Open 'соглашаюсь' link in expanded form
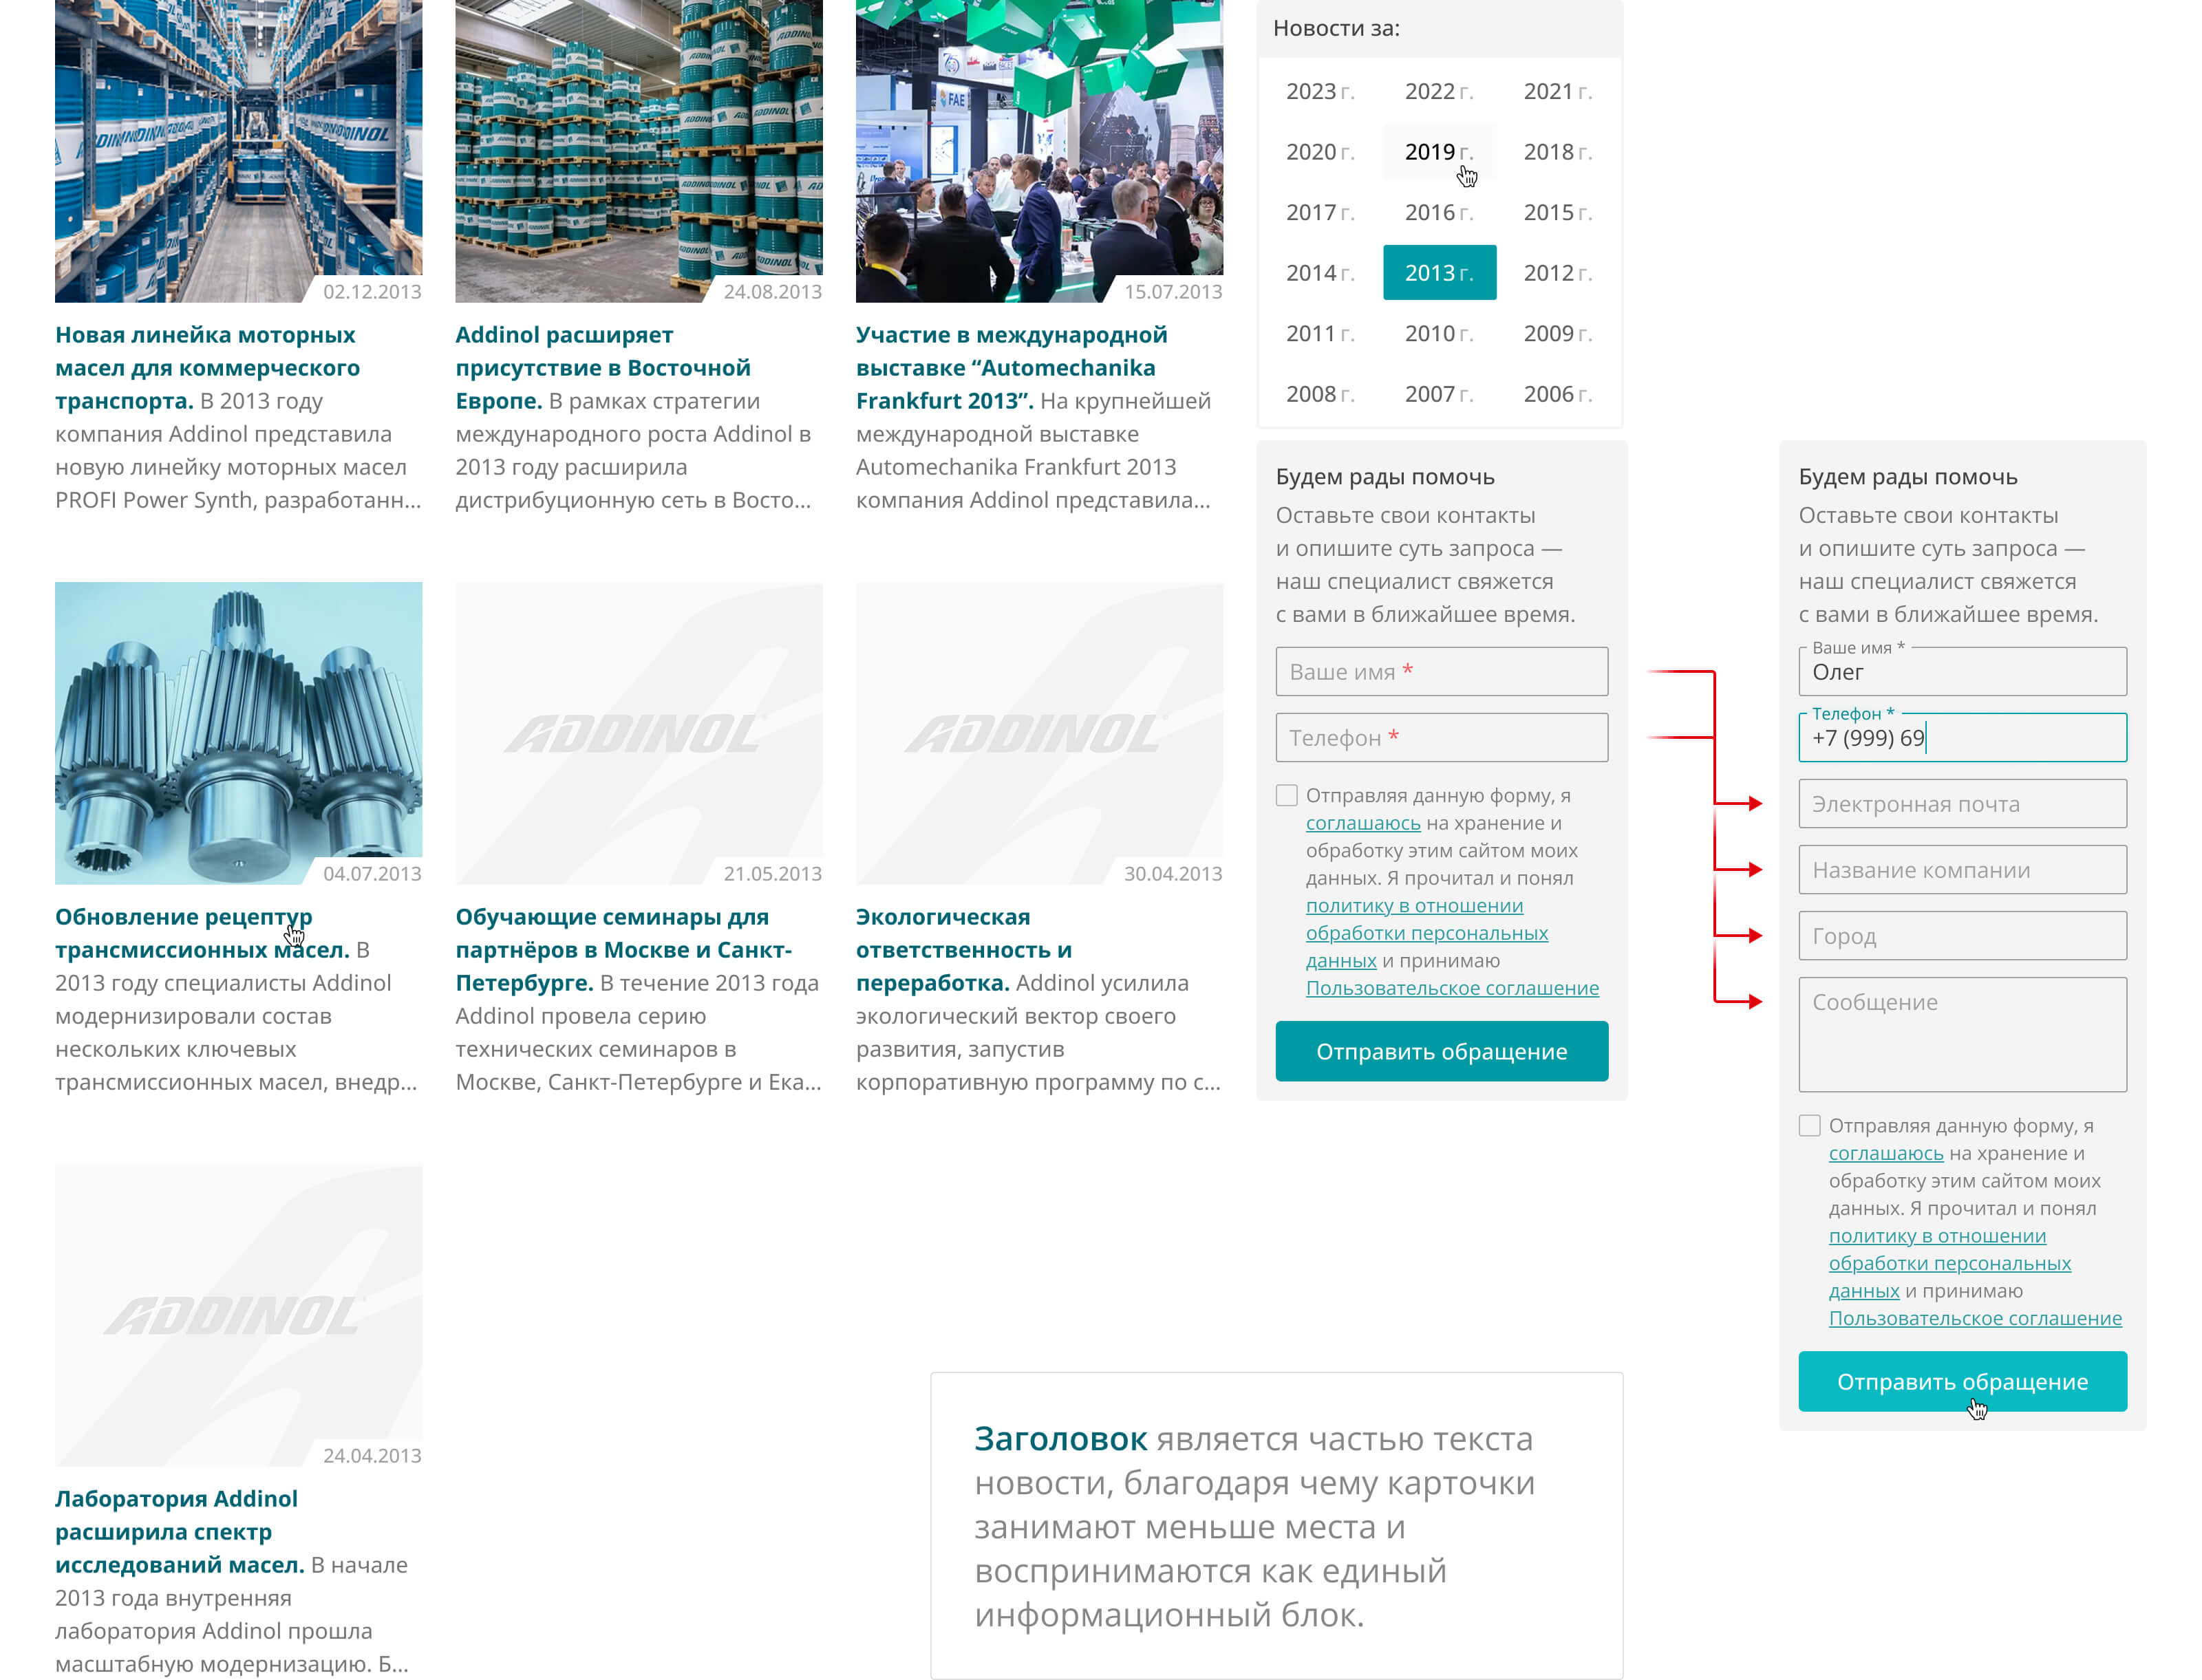This screenshot has height=1680, width=2202. point(1886,1153)
